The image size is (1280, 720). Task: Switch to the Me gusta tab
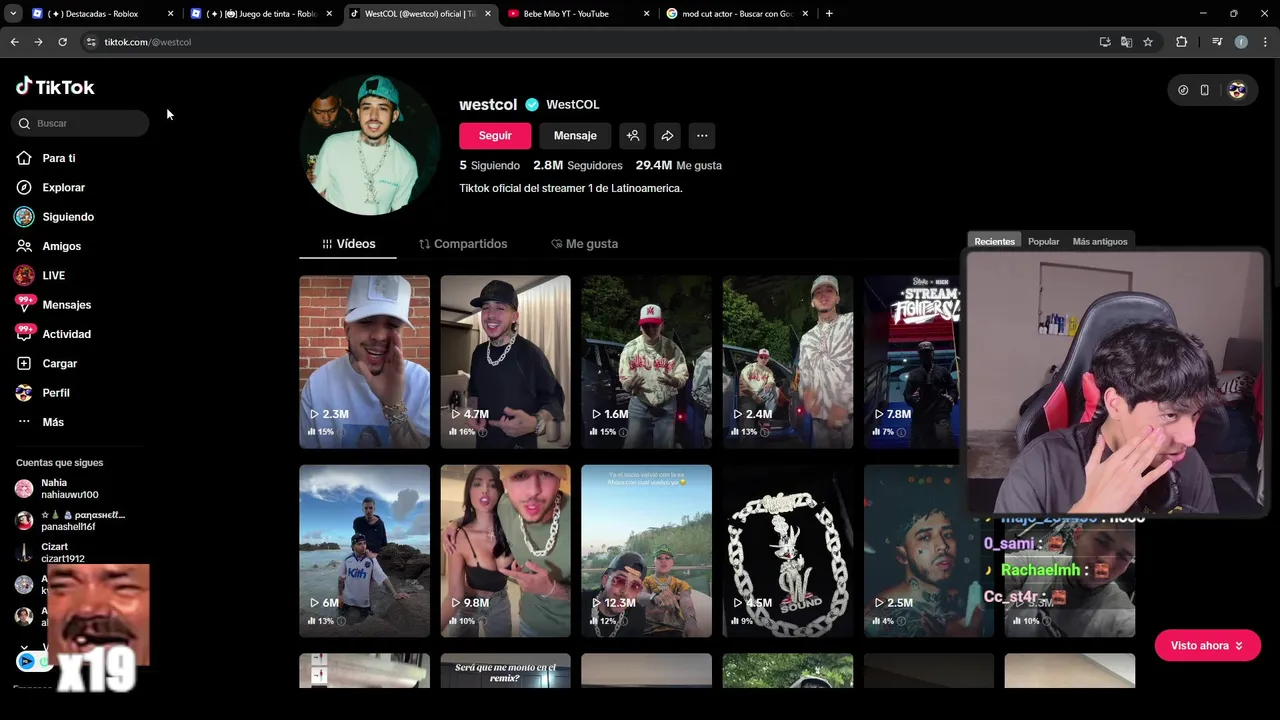(x=585, y=244)
